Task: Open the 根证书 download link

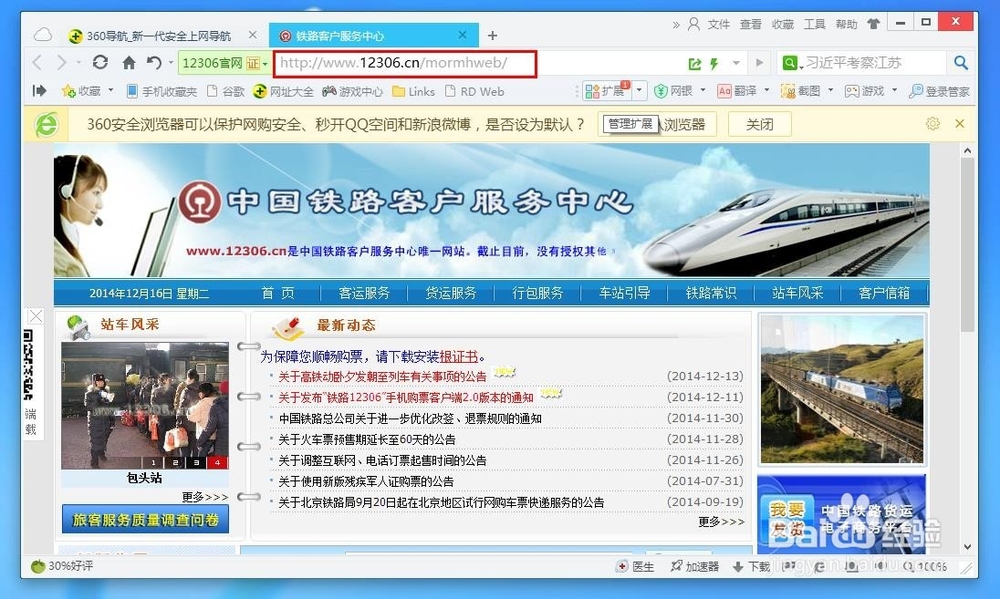Action: tap(459, 357)
